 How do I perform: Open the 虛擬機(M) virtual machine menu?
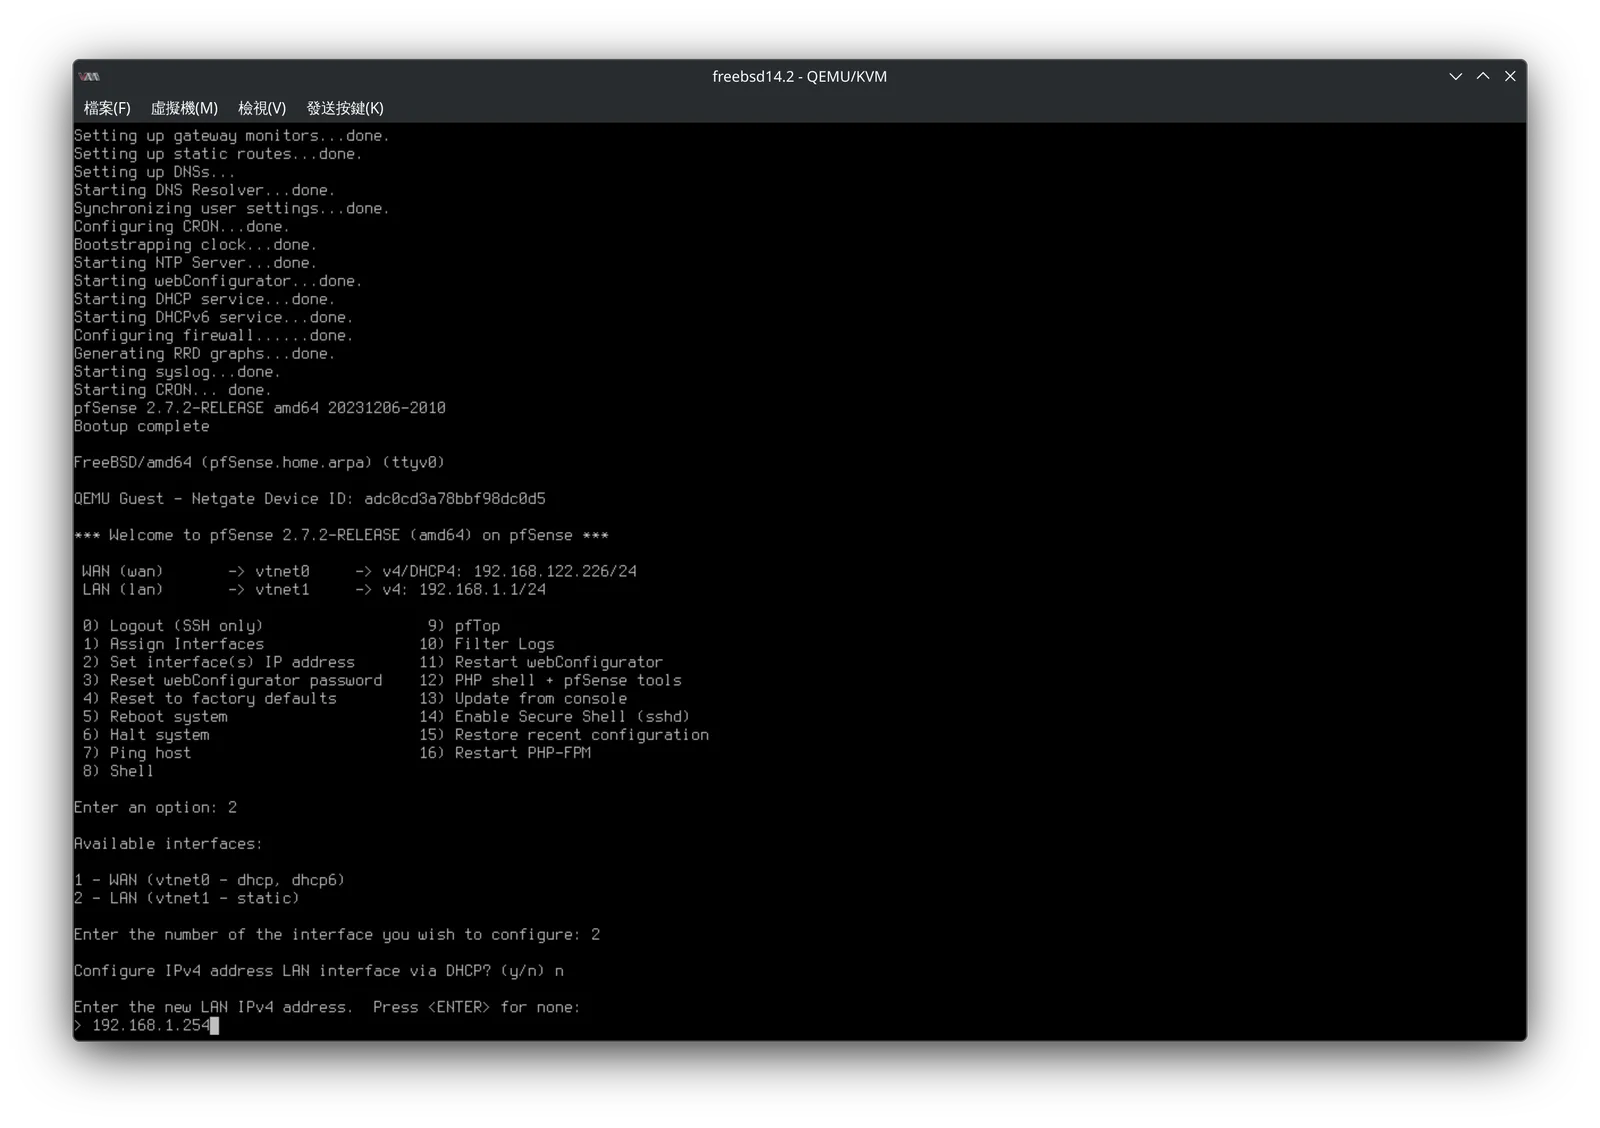pyautogui.click(x=184, y=108)
